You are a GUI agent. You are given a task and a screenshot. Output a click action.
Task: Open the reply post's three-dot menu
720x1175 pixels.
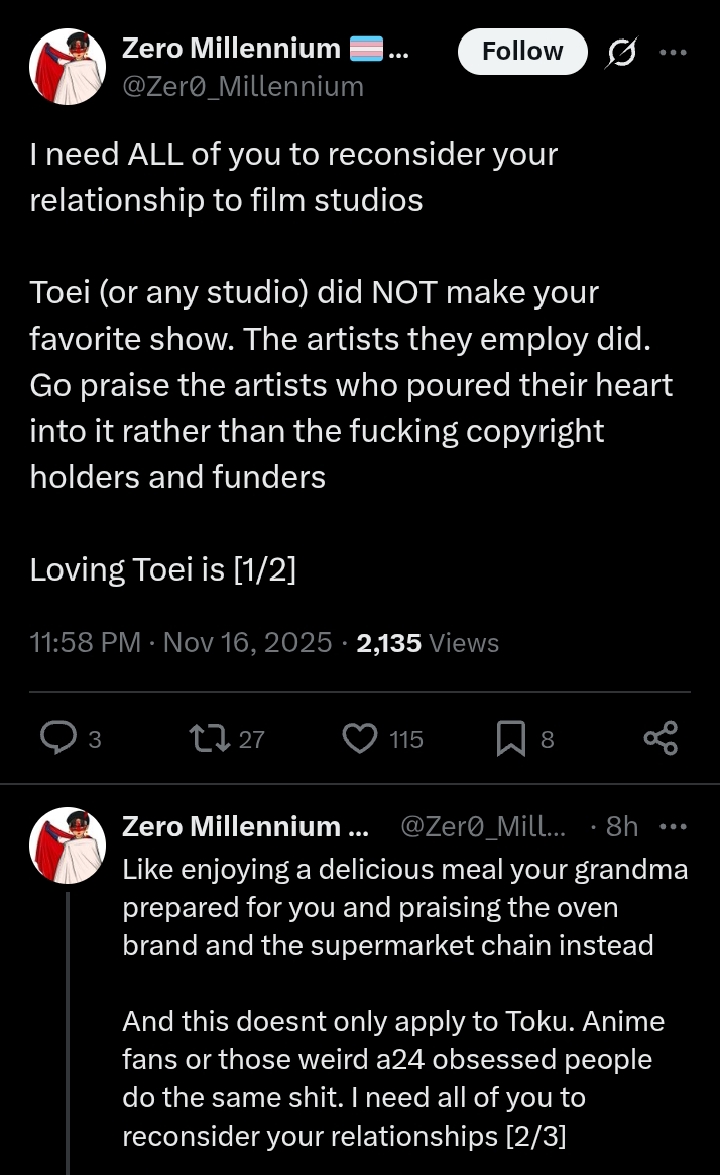point(675,826)
